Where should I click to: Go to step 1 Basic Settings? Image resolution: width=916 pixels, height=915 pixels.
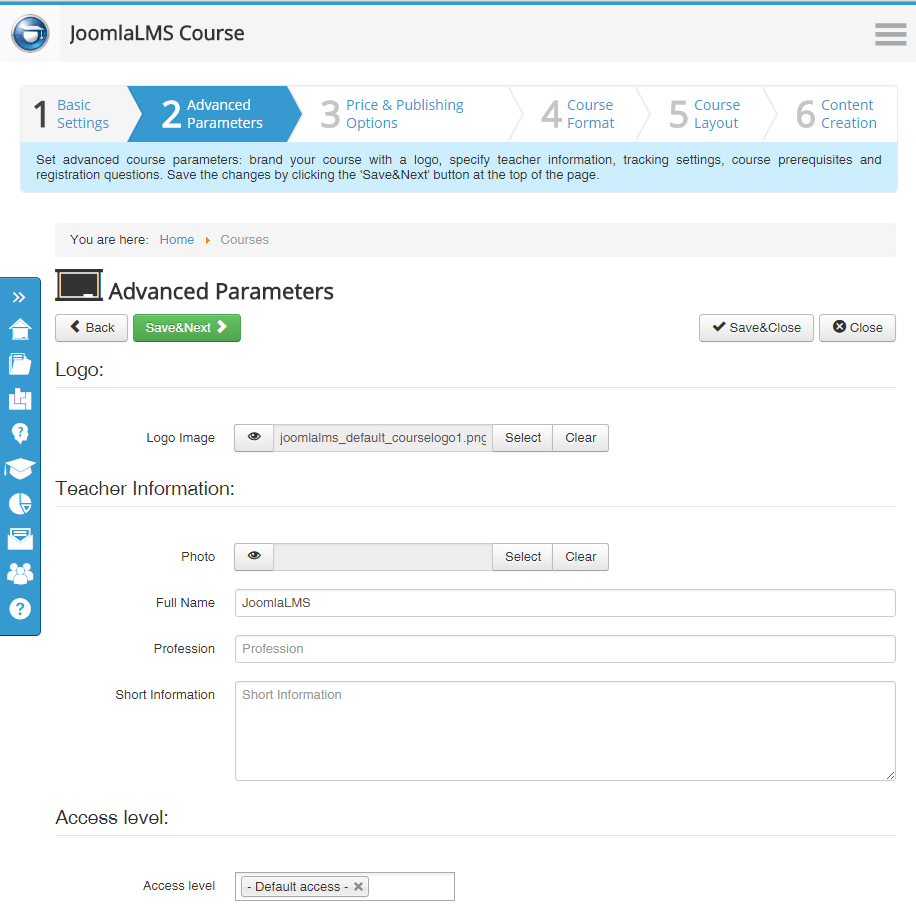(74, 114)
